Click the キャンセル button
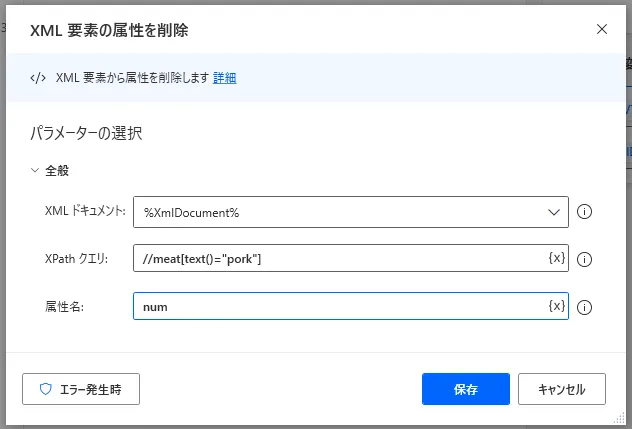632x429 pixels. [x=561, y=389]
